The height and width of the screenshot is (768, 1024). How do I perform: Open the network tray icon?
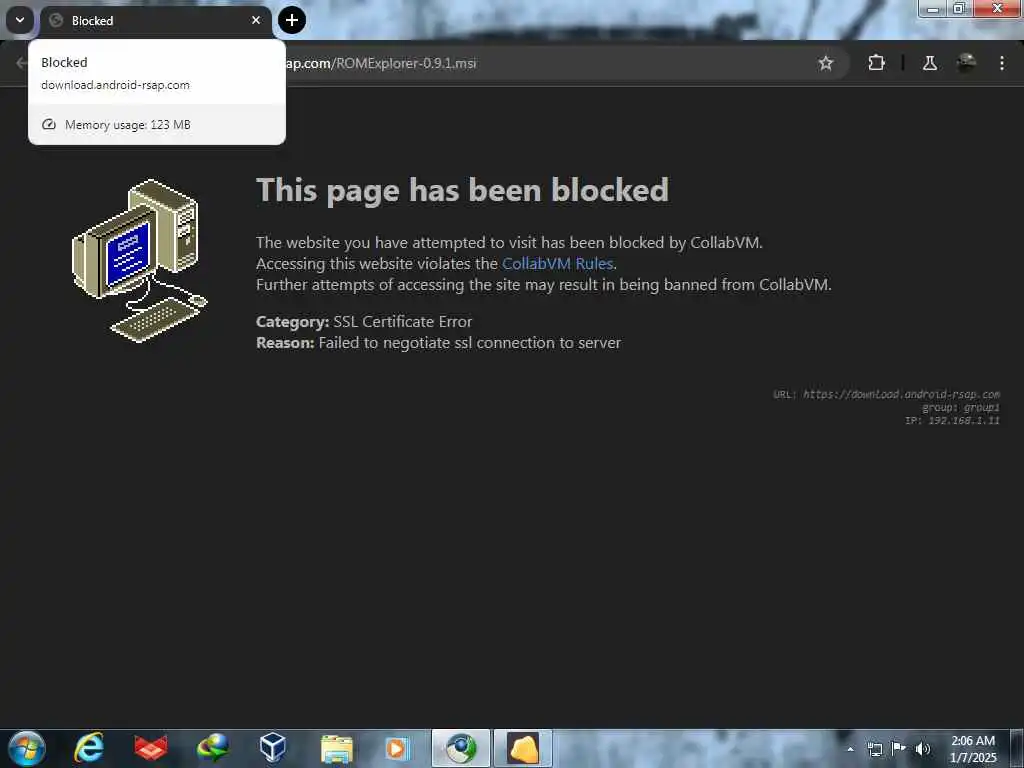click(874, 749)
